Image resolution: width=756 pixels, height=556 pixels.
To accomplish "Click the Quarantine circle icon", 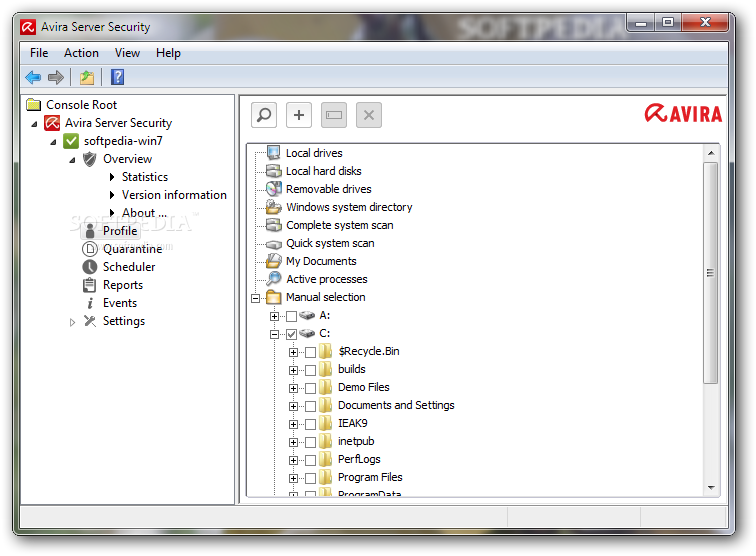I will (90, 249).
